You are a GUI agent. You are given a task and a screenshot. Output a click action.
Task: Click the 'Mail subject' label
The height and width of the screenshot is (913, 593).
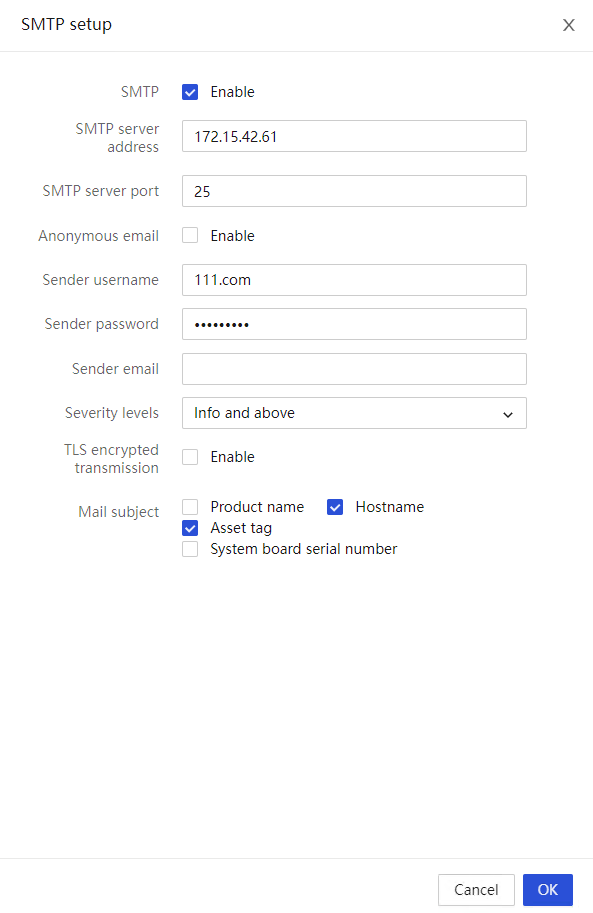click(x=118, y=512)
